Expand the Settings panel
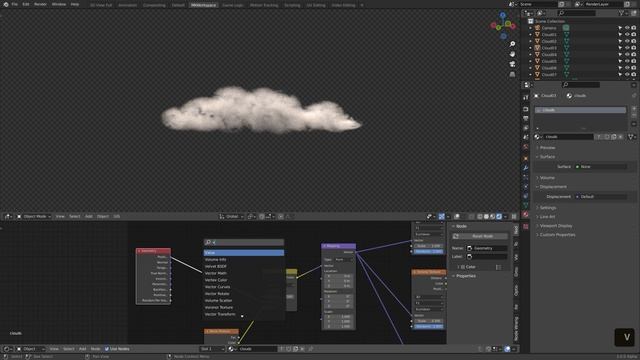Viewport: 640px width, 360px height. click(x=548, y=208)
